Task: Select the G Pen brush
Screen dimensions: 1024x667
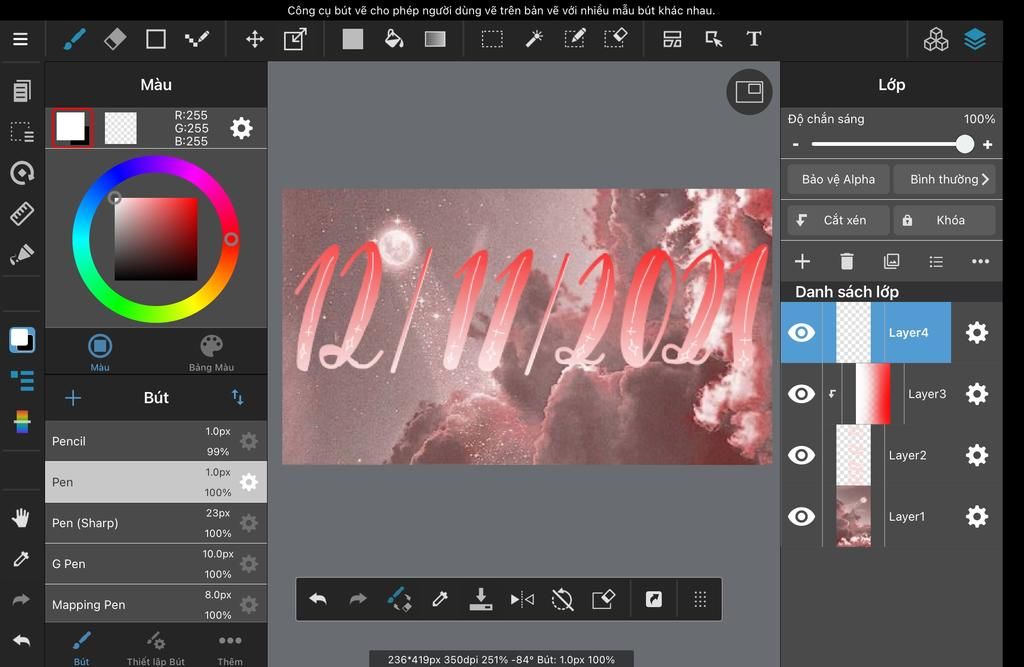Action: click(156, 564)
